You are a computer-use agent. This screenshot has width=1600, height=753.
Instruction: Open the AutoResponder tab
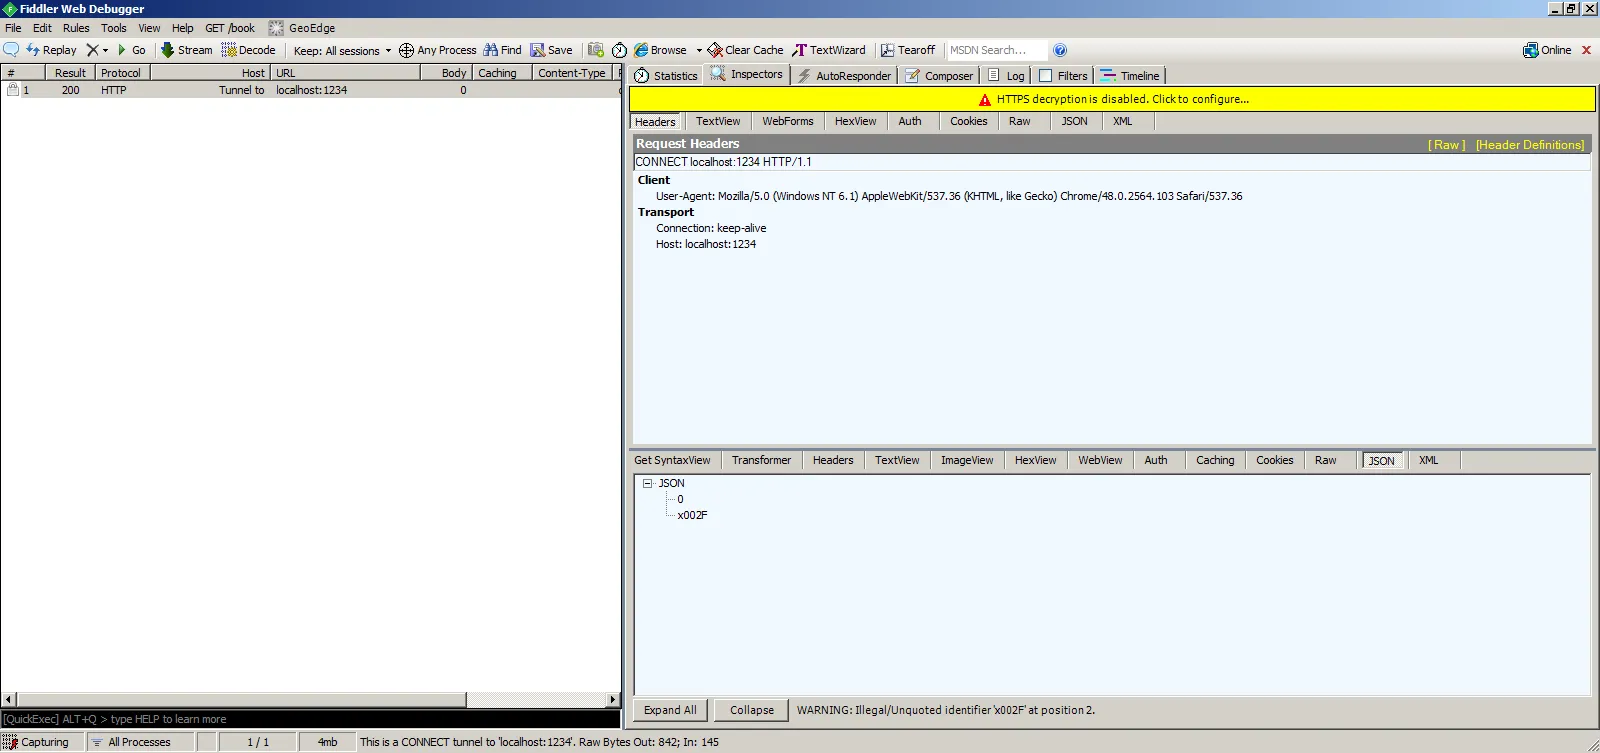[844, 76]
